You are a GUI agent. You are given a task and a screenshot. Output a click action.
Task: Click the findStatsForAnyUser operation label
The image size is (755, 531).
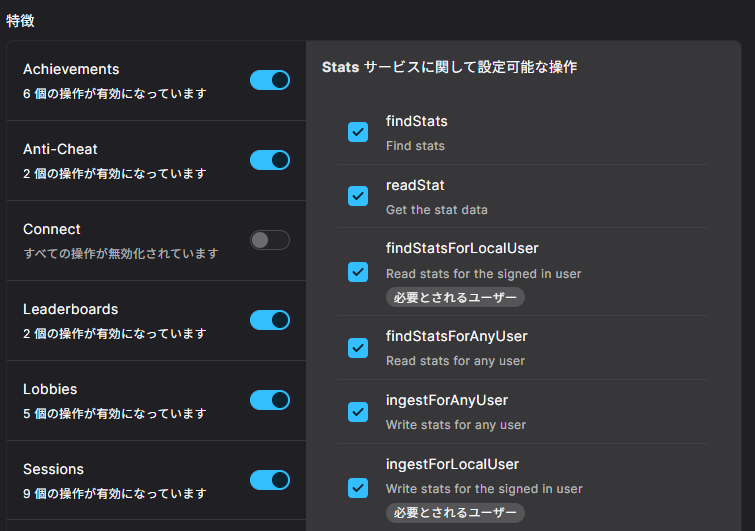pyautogui.click(x=456, y=337)
